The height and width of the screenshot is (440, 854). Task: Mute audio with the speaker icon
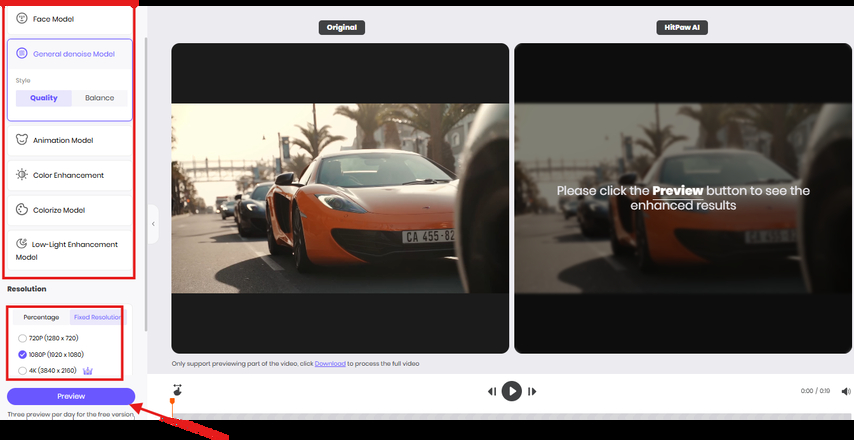click(x=846, y=392)
